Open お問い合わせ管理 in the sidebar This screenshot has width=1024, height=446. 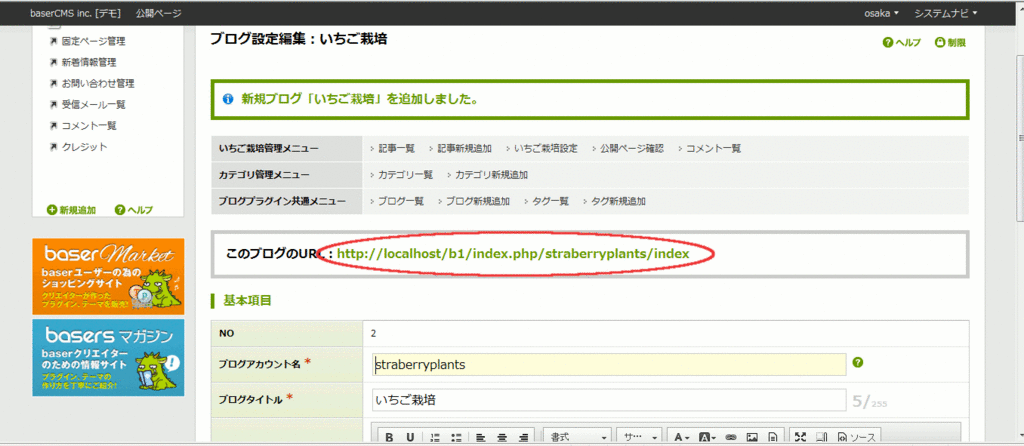[x=98, y=84]
